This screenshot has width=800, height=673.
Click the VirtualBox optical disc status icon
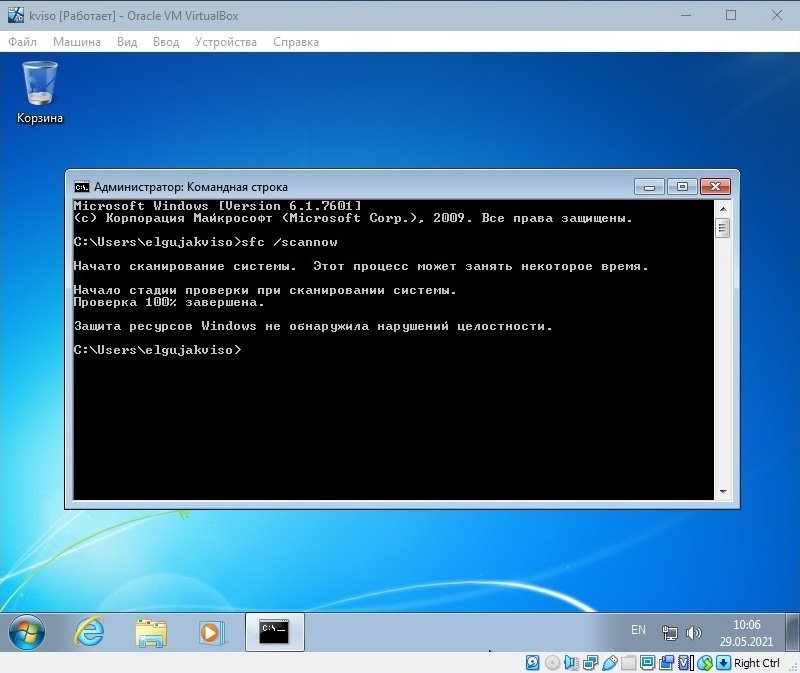pyautogui.click(x=552, y=663)
